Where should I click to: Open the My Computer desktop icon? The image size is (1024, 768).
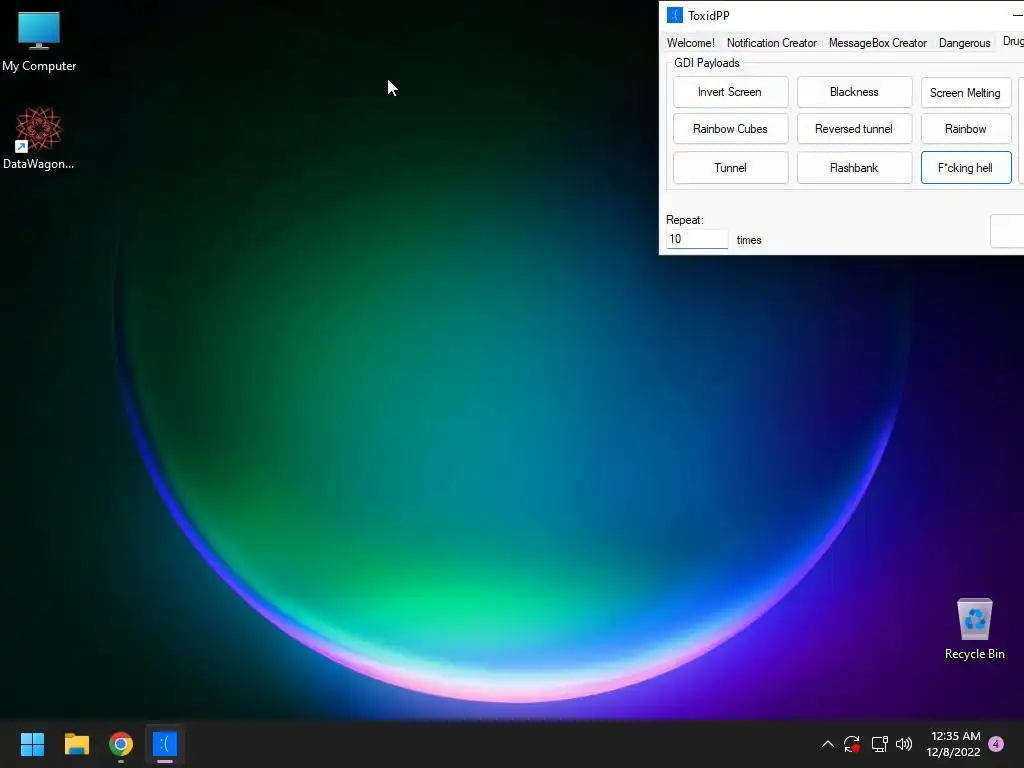pyautogui.click(x=39, y=41)
